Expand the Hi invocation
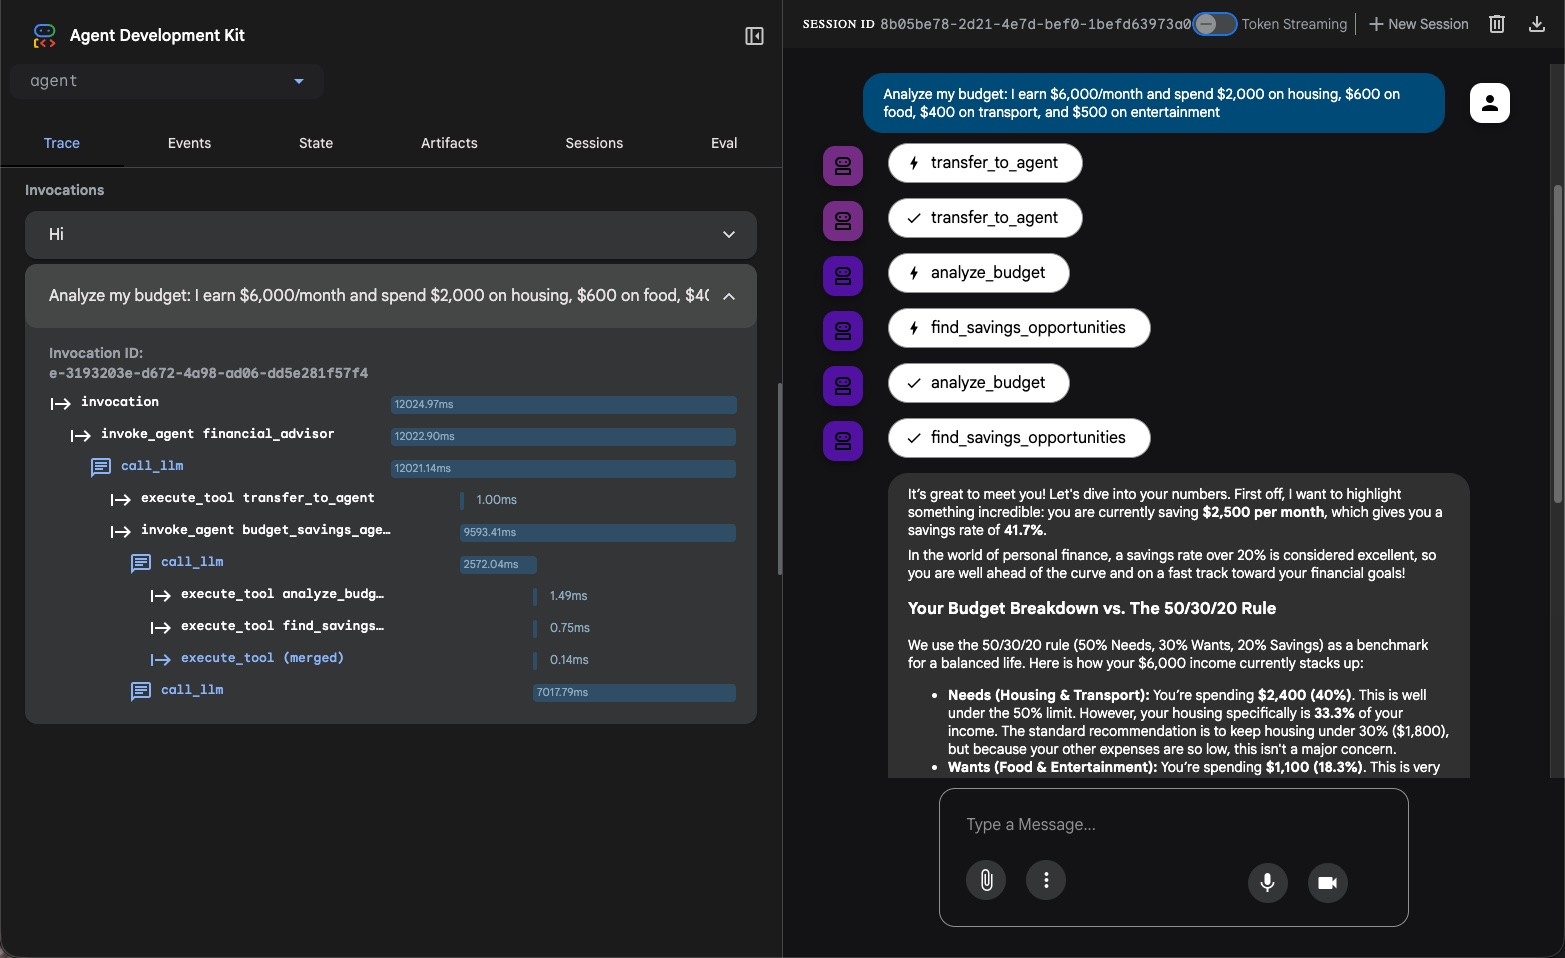This screenshot has width=1565, height=958. (729, 234)
